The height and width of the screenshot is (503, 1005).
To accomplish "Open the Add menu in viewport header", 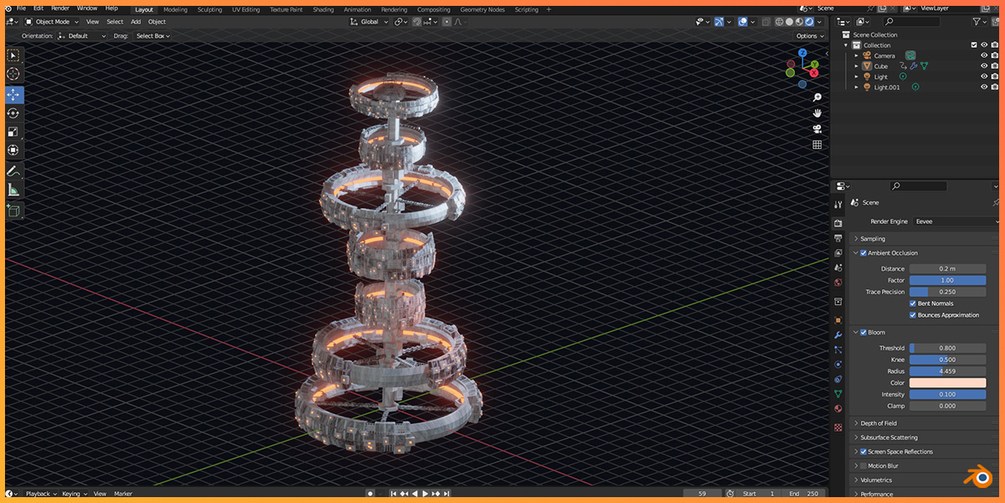I will 136,22.
